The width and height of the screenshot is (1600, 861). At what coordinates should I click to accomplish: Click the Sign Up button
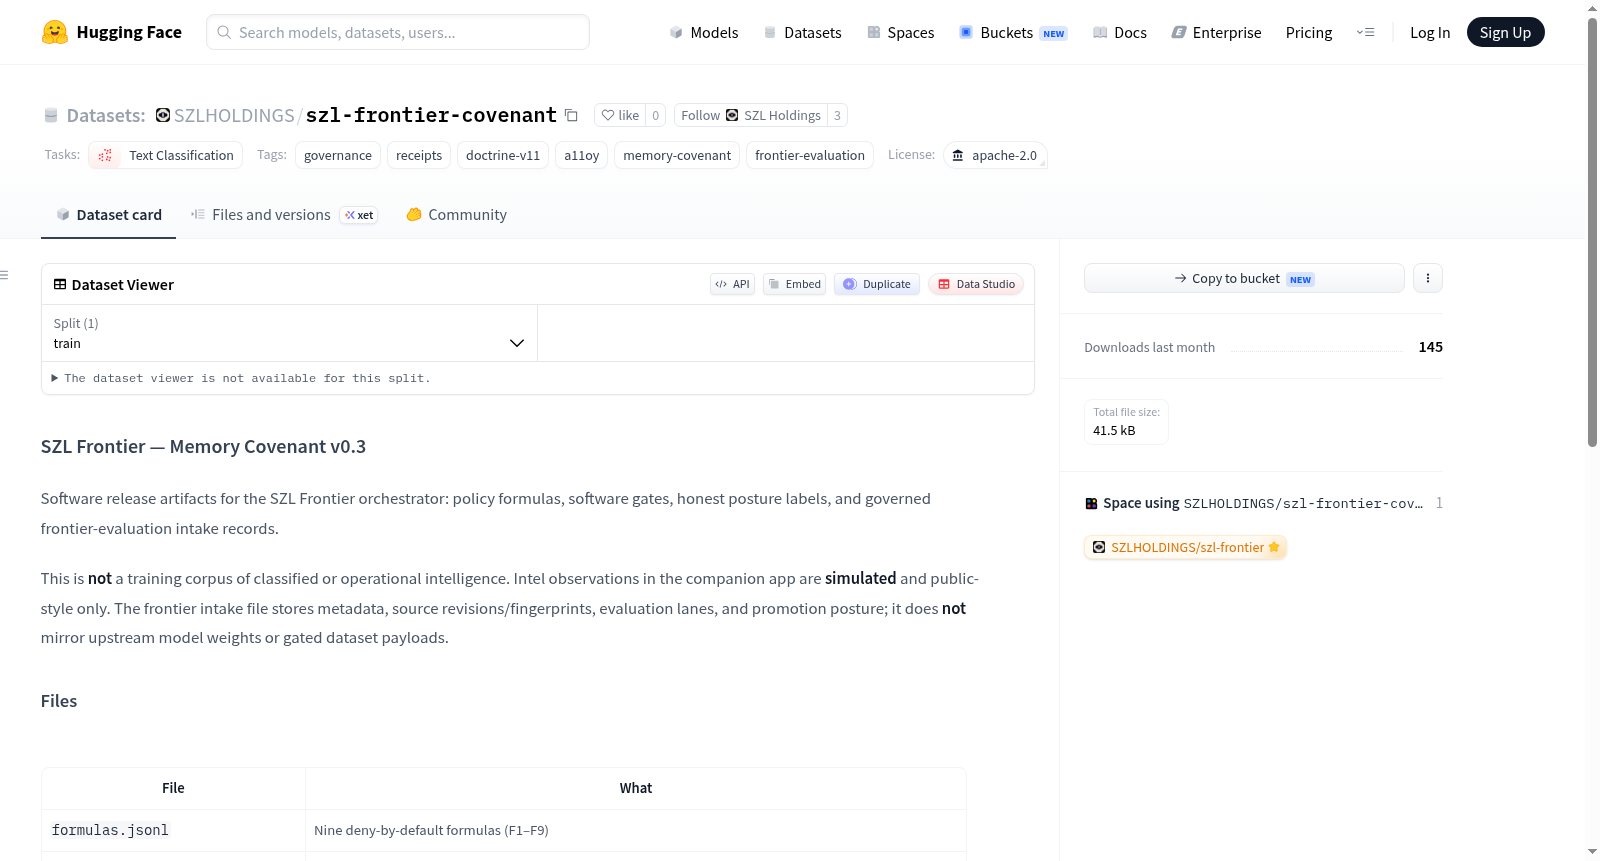pos(1505,32)
